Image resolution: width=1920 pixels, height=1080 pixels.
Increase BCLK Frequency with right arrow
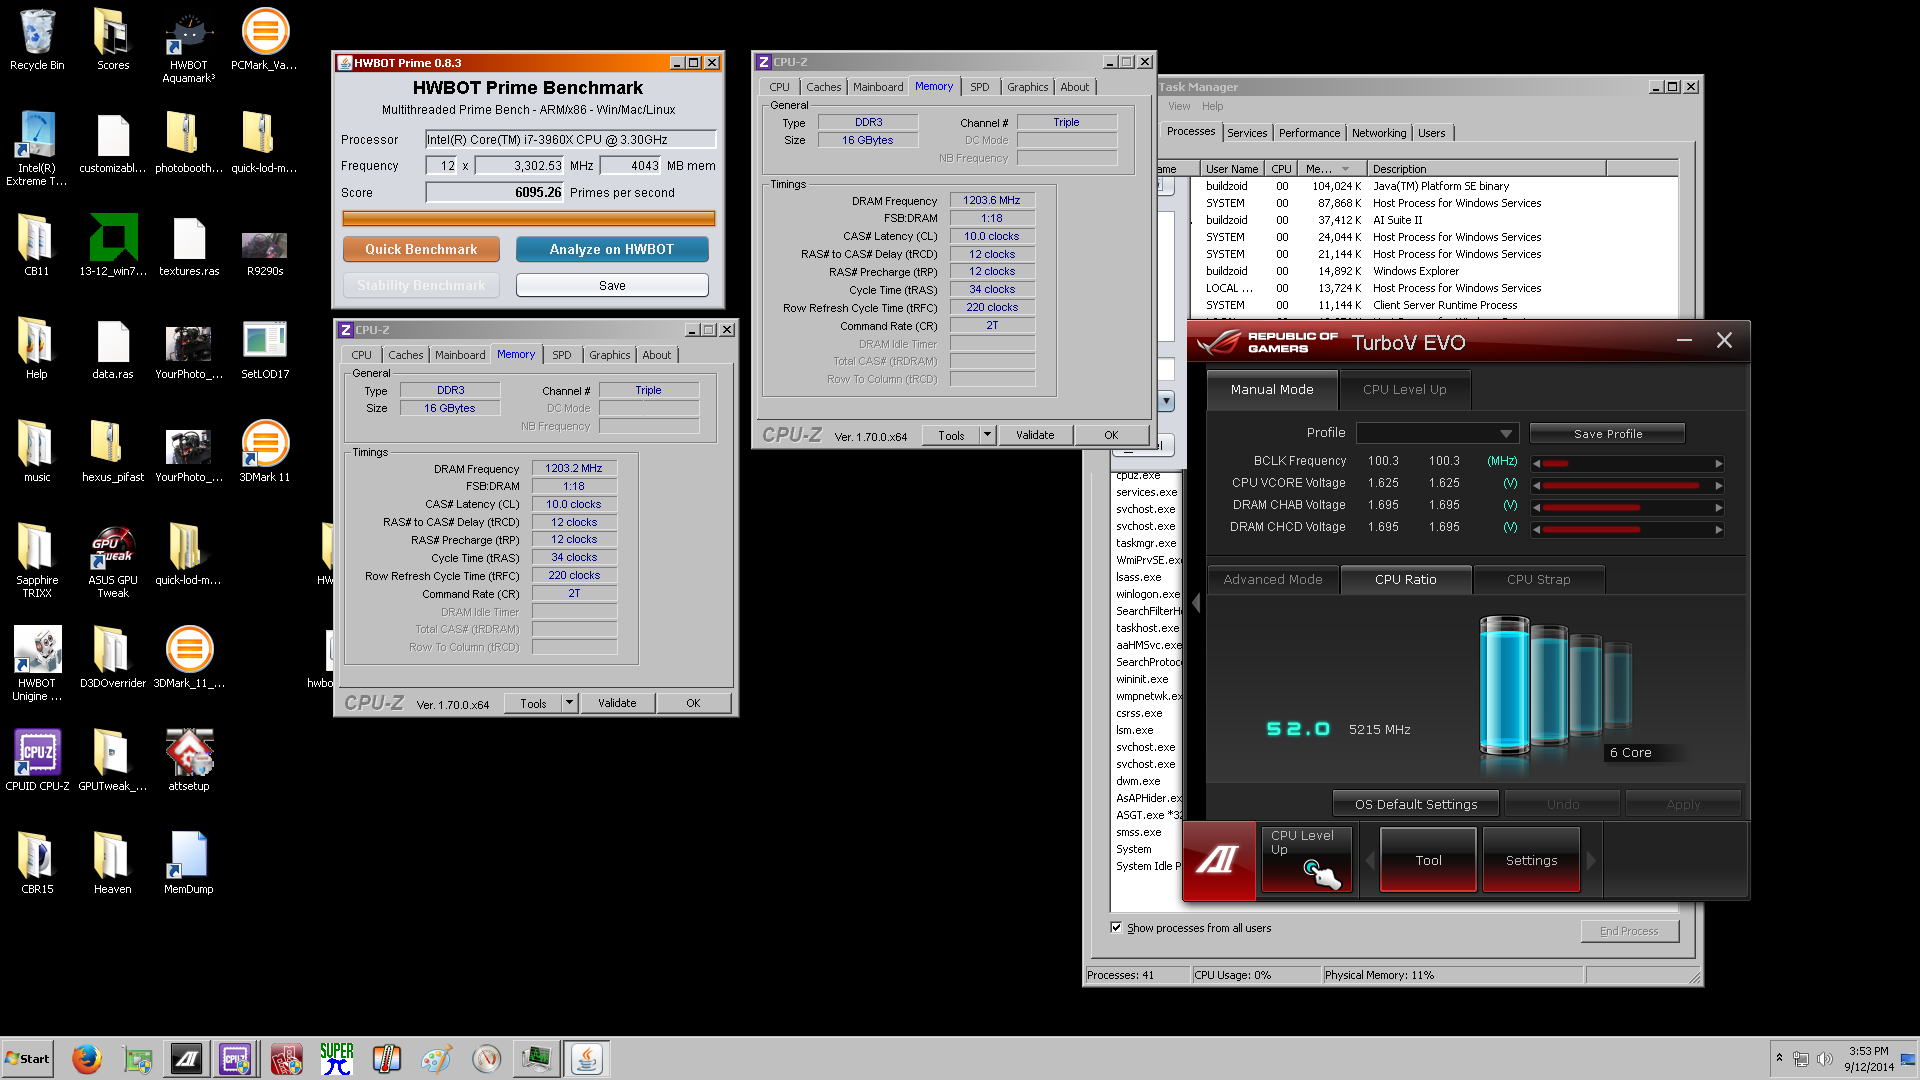pyautogui.click(x=1719, y=464)
